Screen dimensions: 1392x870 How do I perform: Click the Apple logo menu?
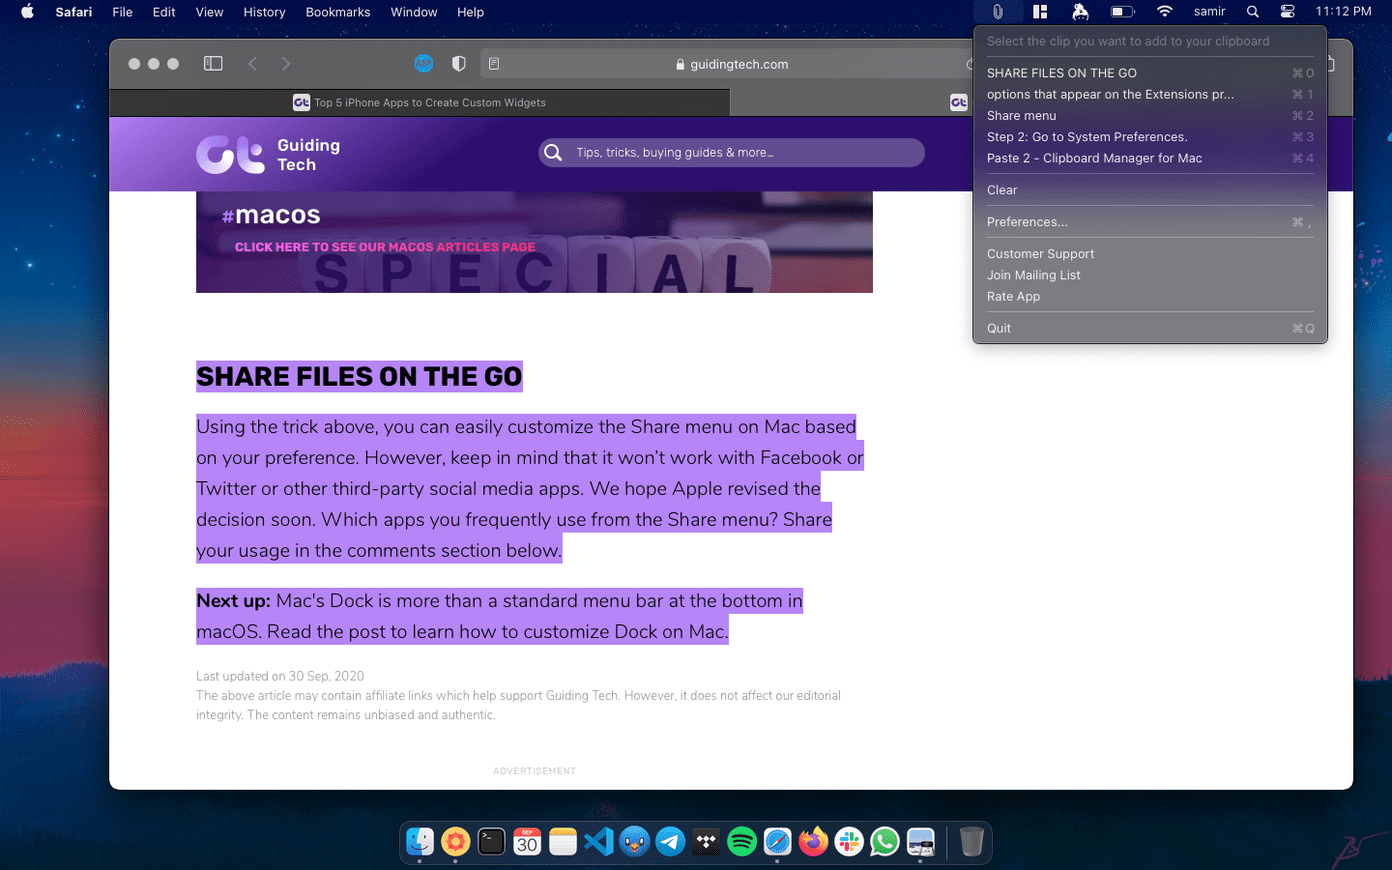27,12
